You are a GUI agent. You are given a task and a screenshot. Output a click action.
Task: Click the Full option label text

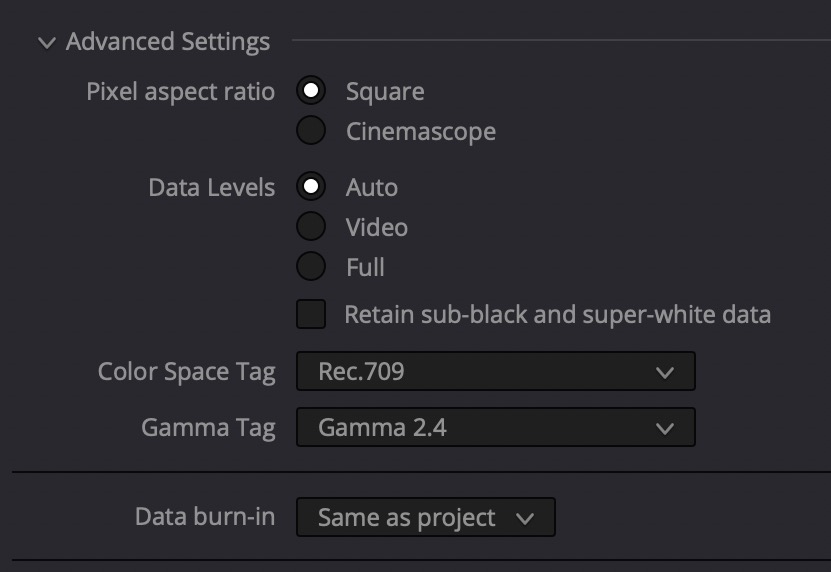click(x=365, y=267)
